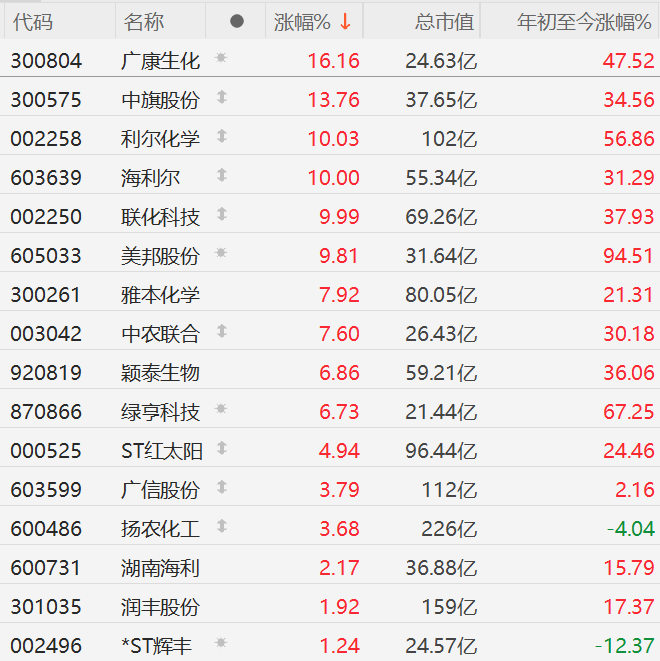Click the marker icon next to 扬农化工
This screenshot has height=661, width=660.
(x=222, y=526)
